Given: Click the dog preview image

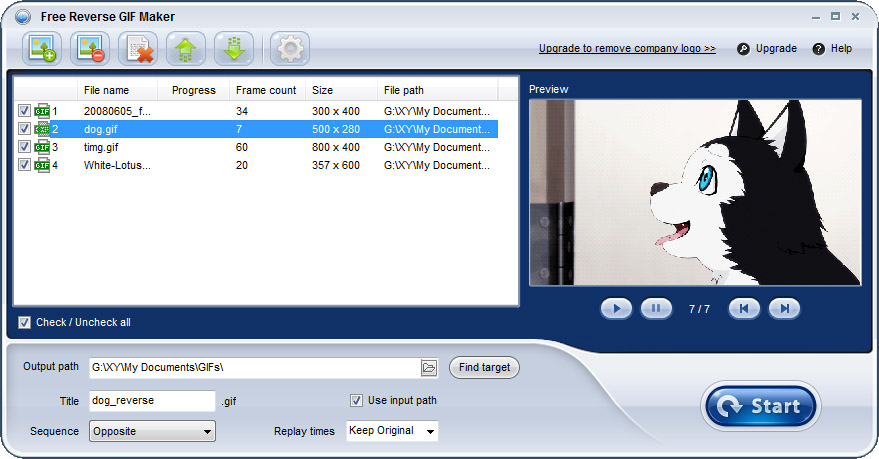Looking at the screenshot, I should (695, 192).
